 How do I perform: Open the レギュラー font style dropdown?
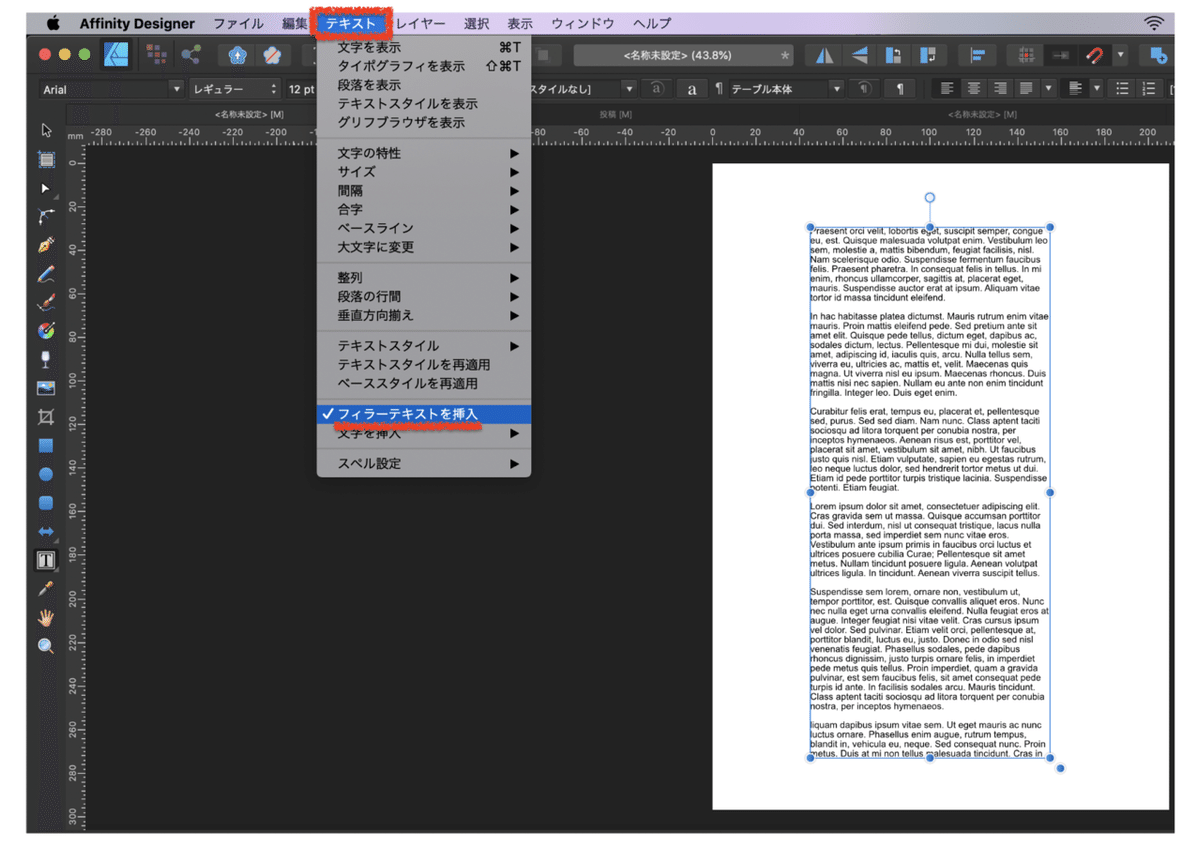[x=235, y=89]
